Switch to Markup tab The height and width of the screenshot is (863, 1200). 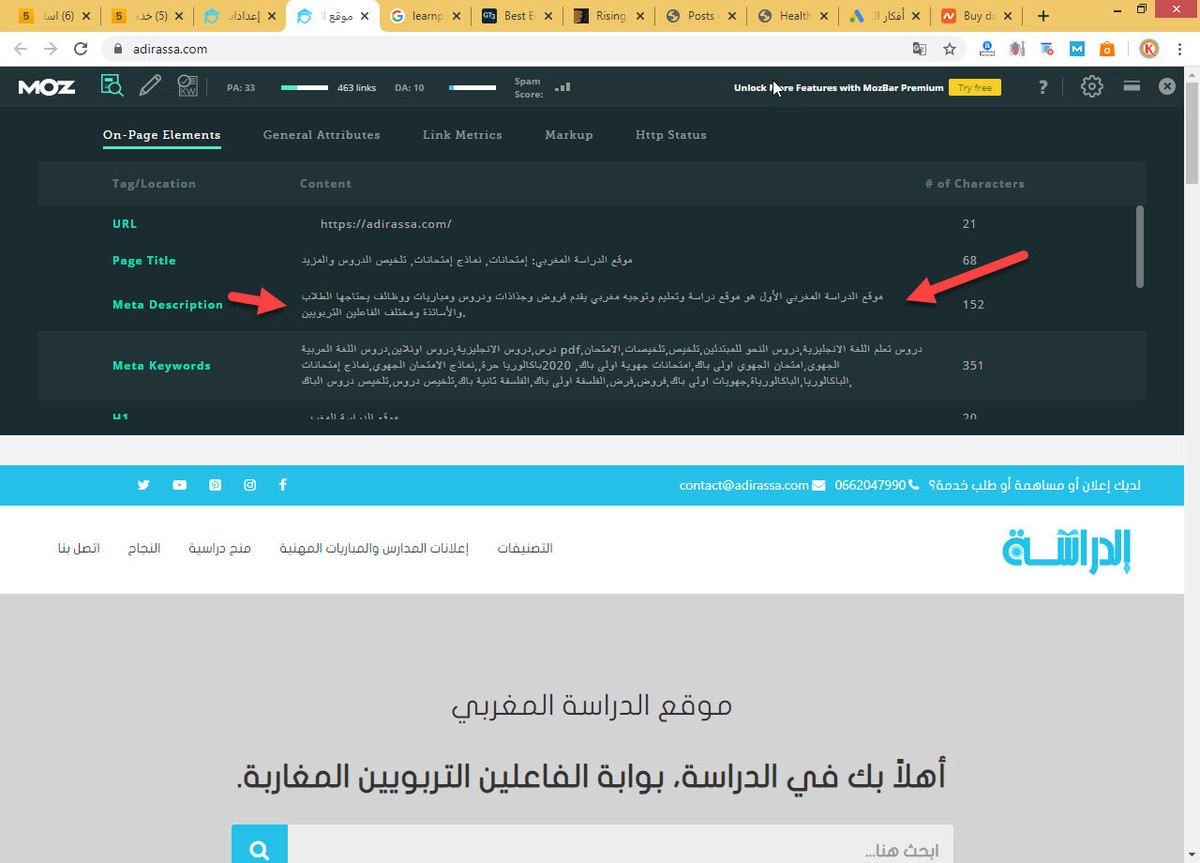[x=569, y=135]
